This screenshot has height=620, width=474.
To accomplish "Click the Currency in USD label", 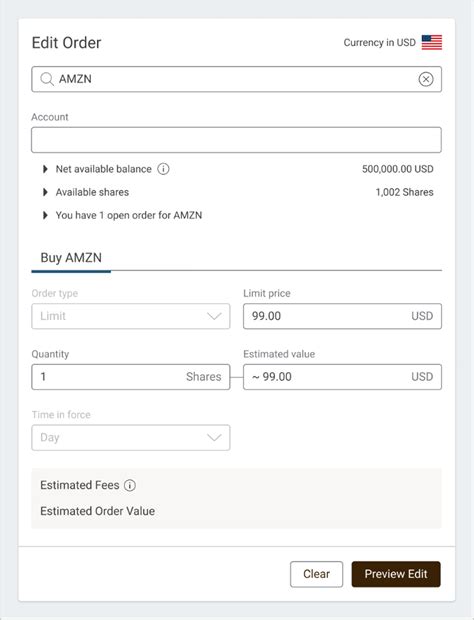I will click(x=380, y=42).
